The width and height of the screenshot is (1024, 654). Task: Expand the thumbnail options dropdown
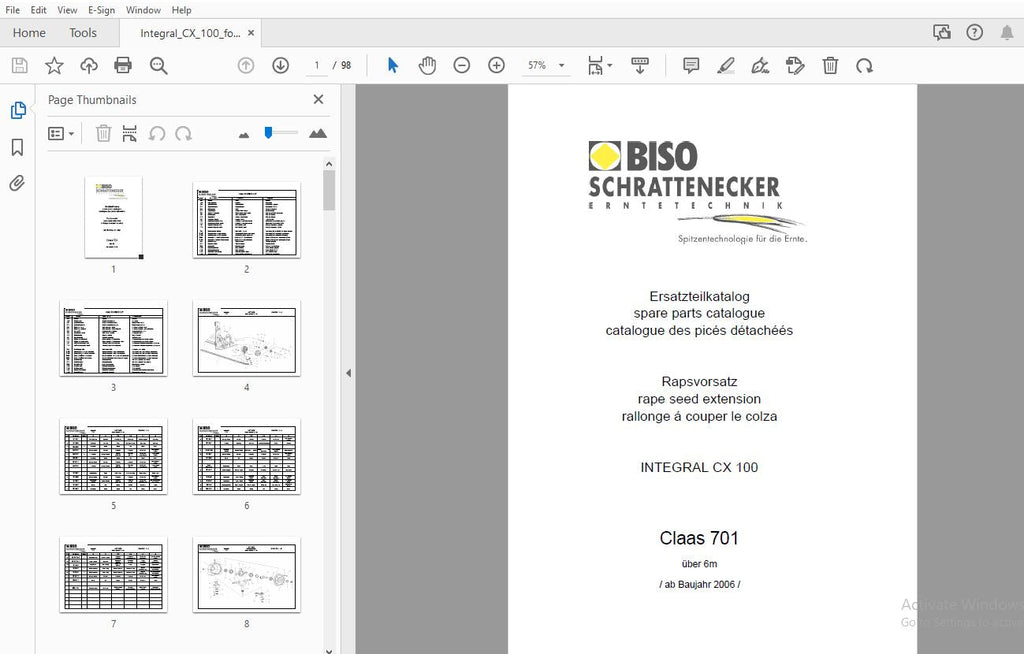pos(62,133)
